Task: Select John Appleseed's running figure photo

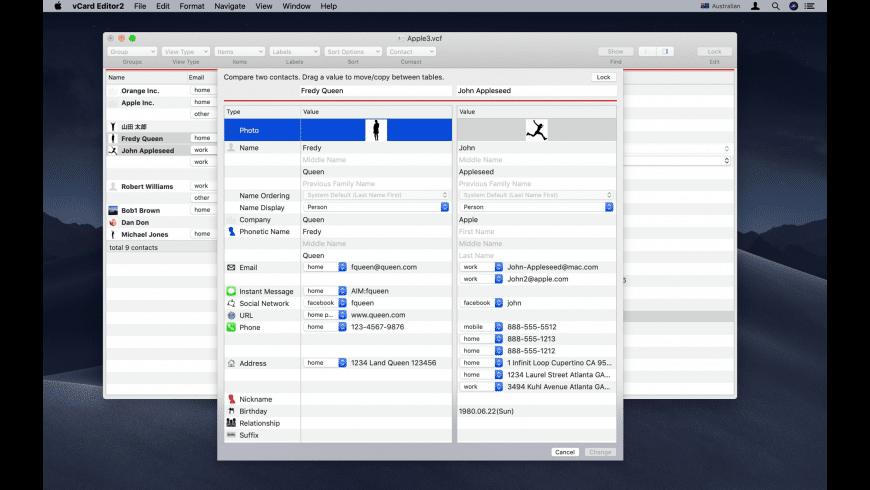Action: pyautogui.click(x=537, y=130)
